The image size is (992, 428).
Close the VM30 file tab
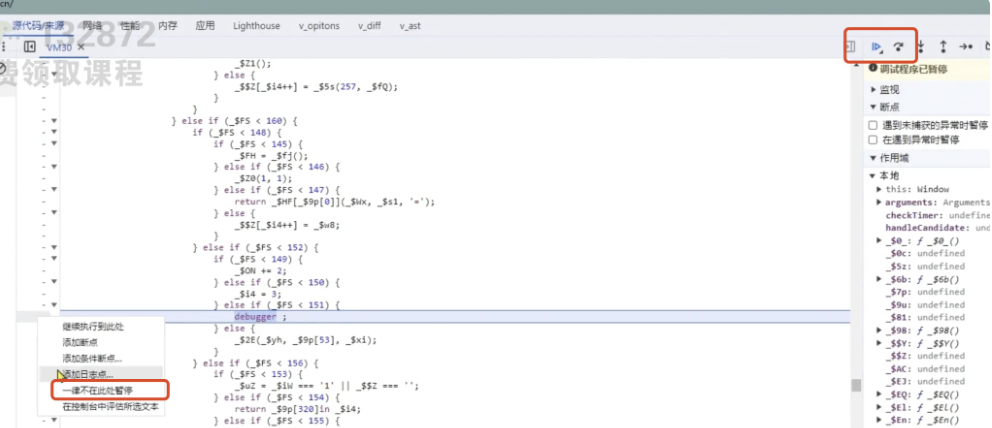pos(81,47)
